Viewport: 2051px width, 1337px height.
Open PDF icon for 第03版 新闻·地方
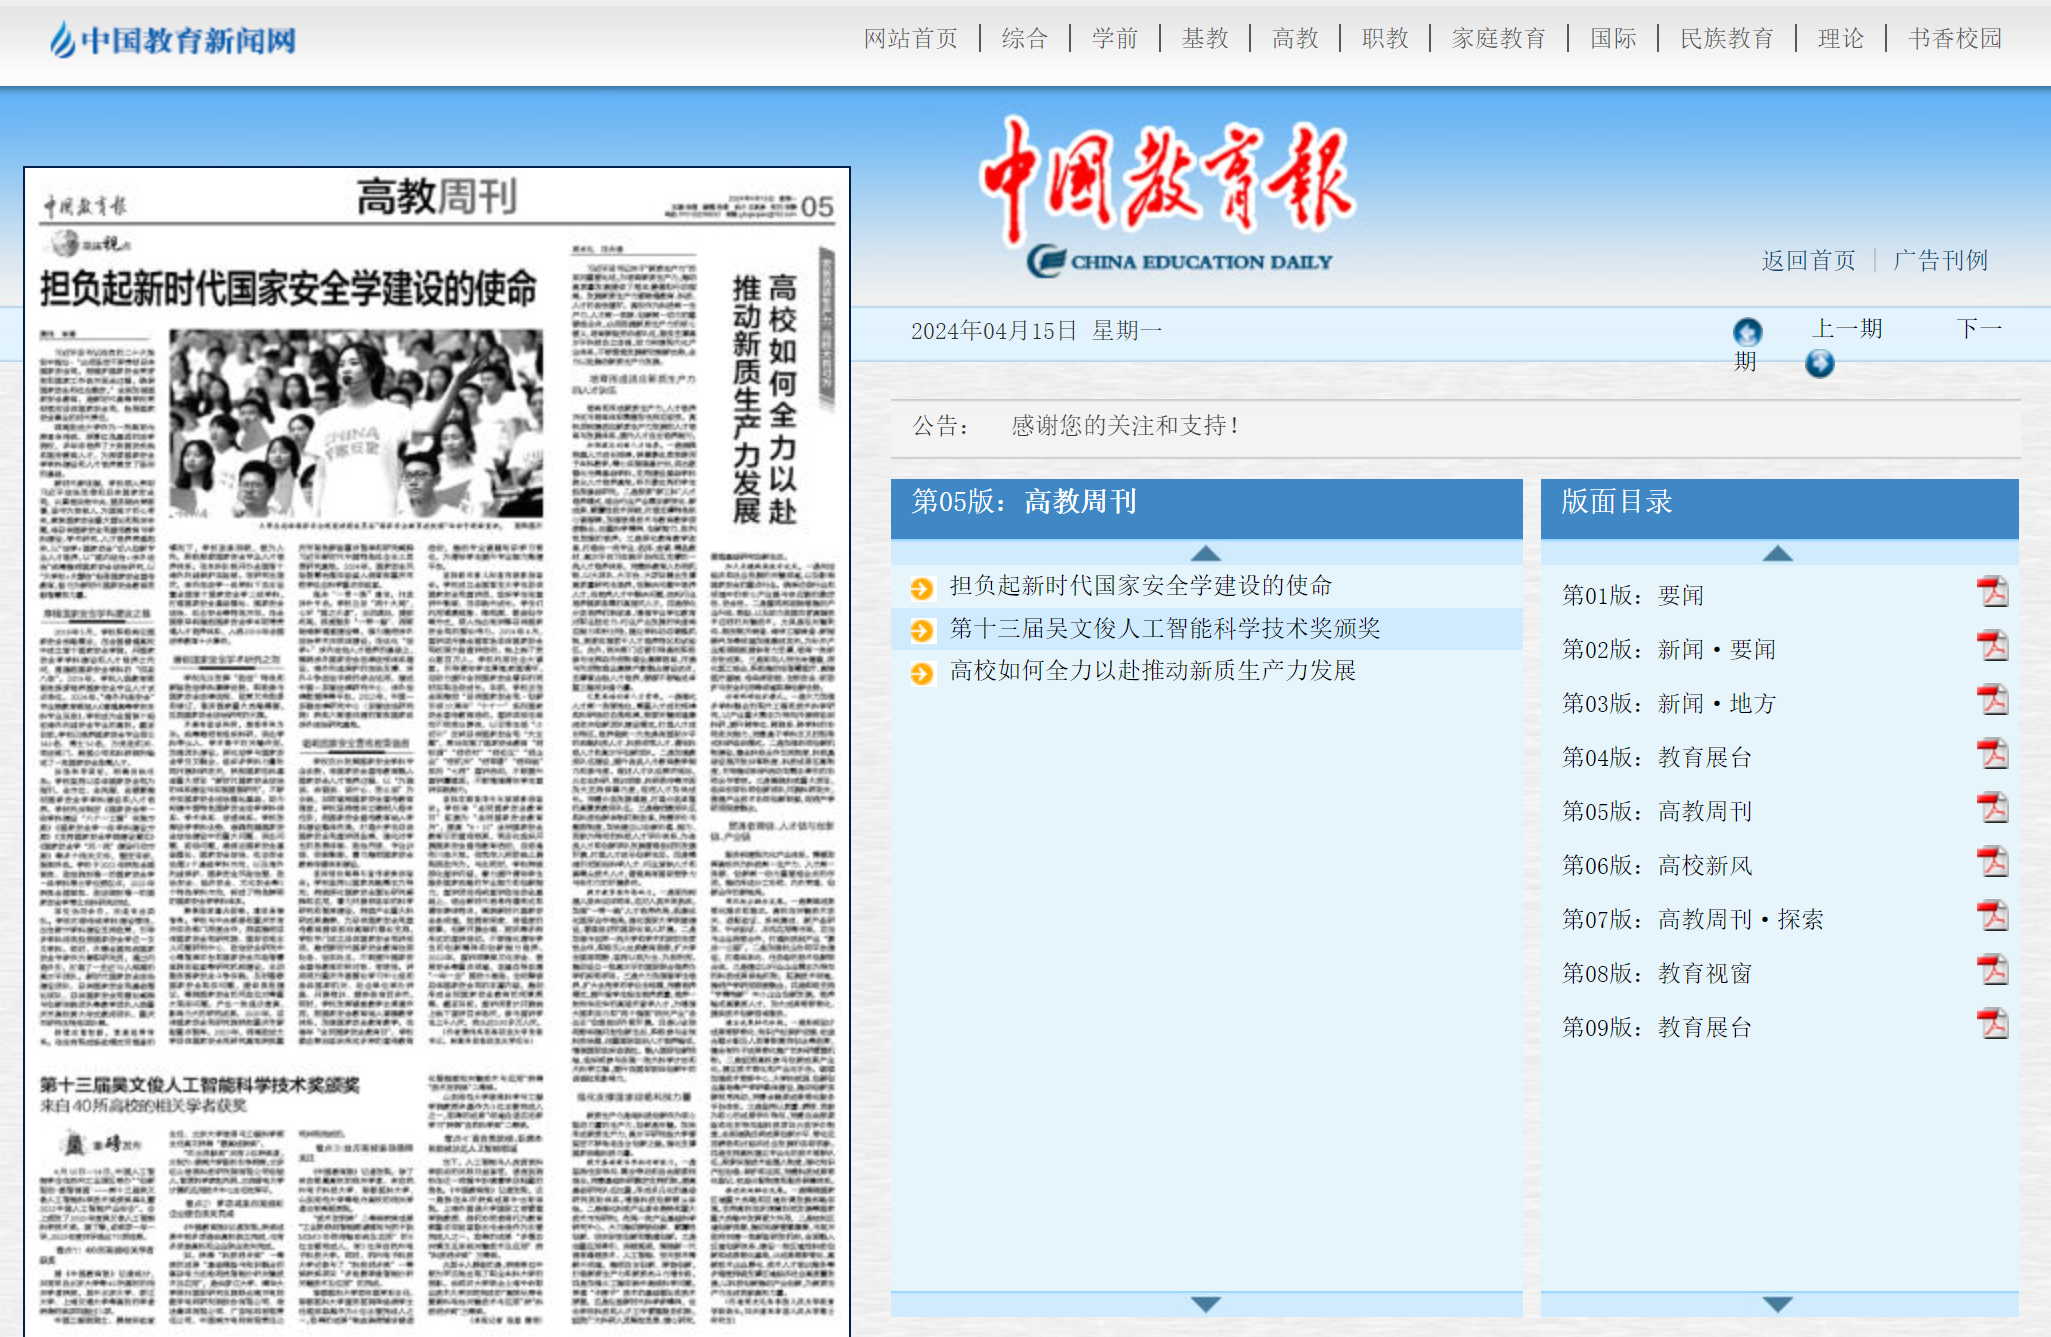[1992, 701]
